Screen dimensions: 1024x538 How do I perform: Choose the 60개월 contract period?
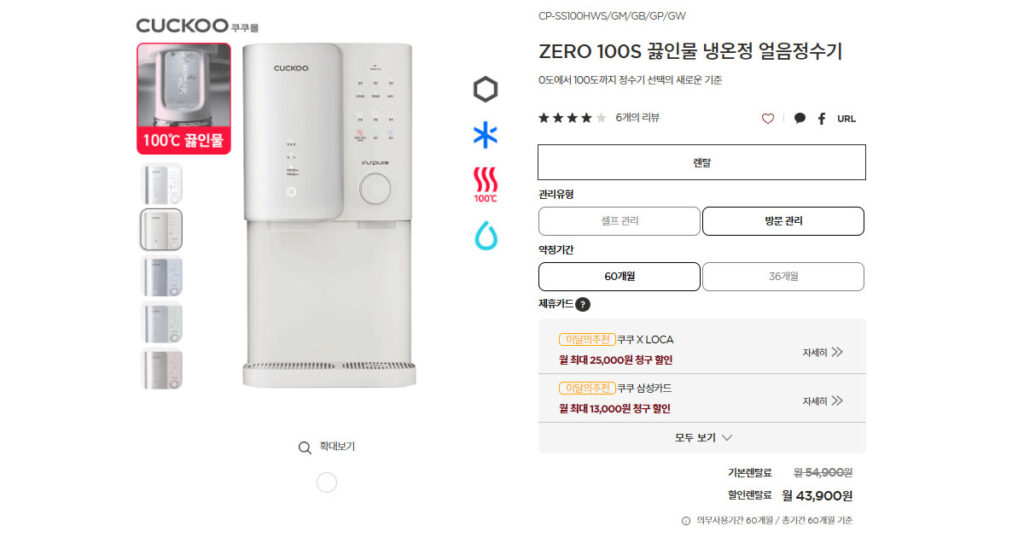click(x=619, y=277)
